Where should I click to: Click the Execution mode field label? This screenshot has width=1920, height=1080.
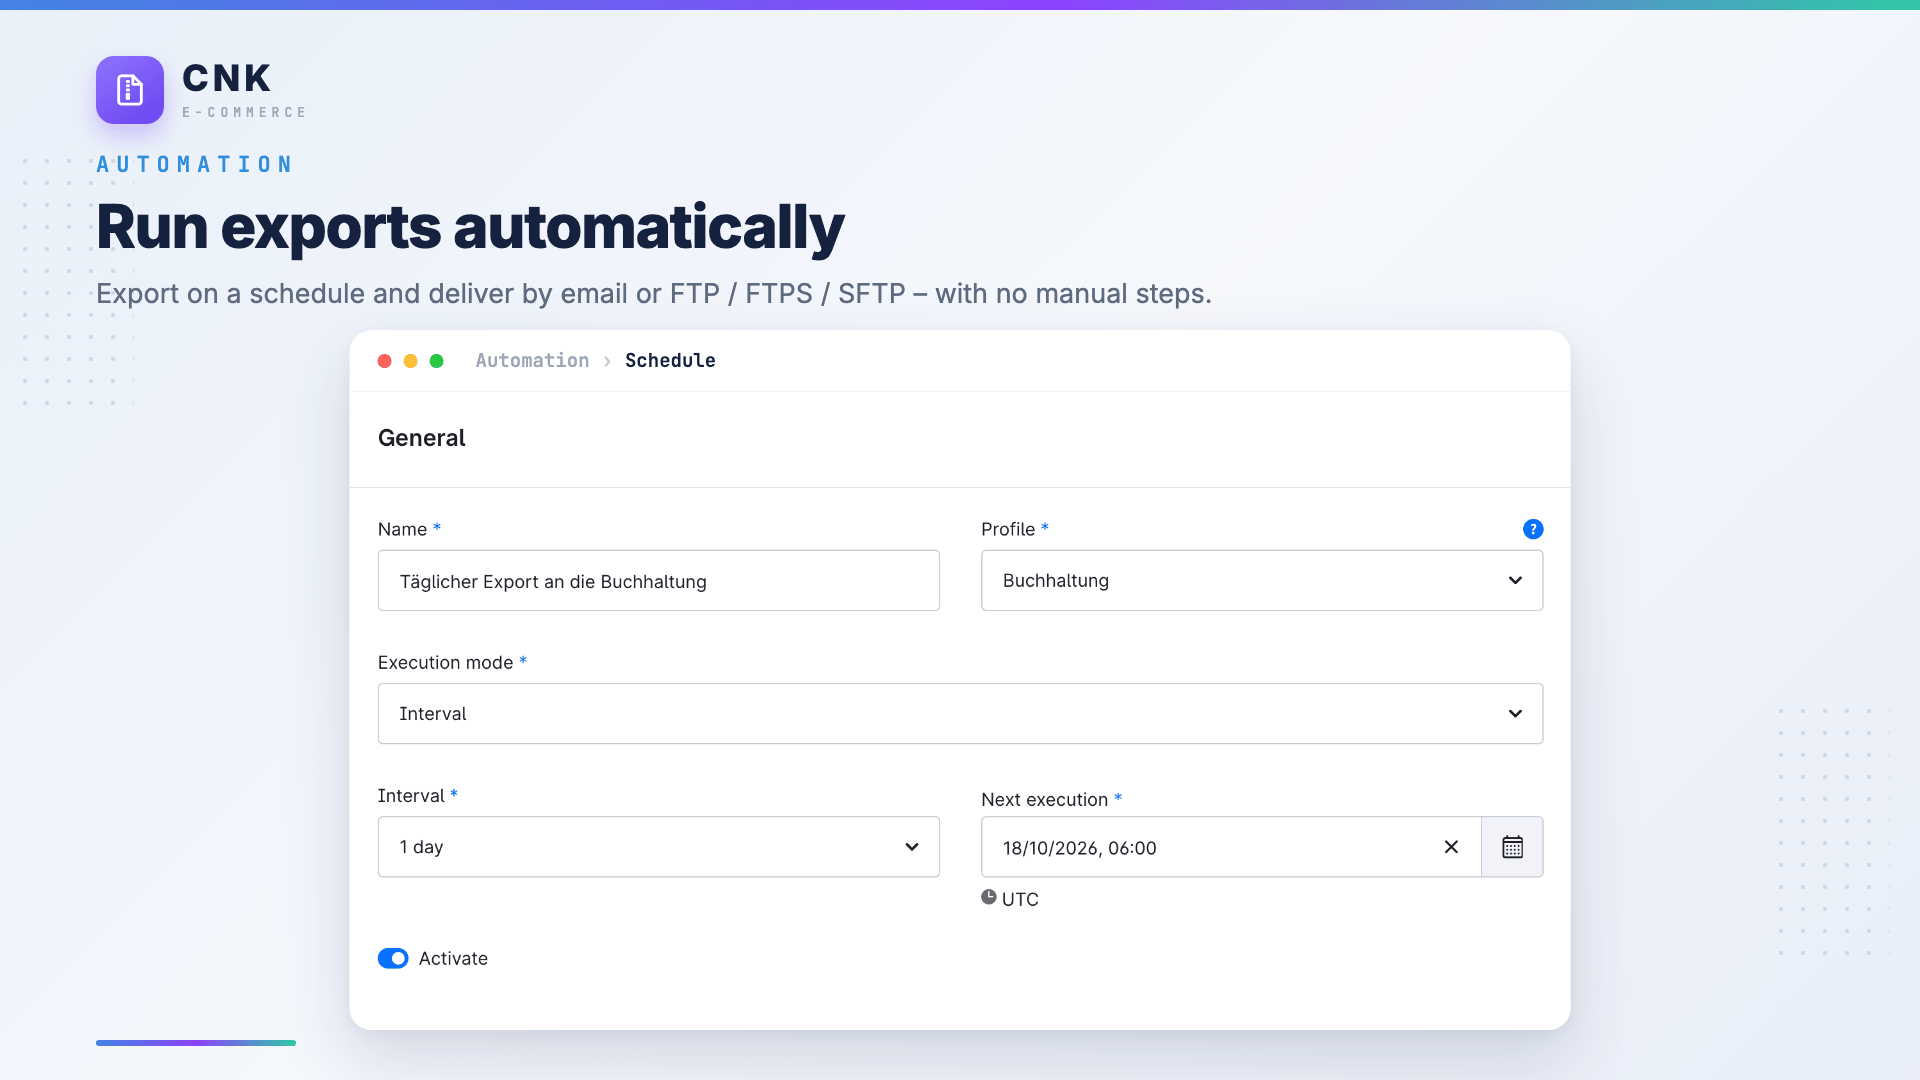[445, 662]
